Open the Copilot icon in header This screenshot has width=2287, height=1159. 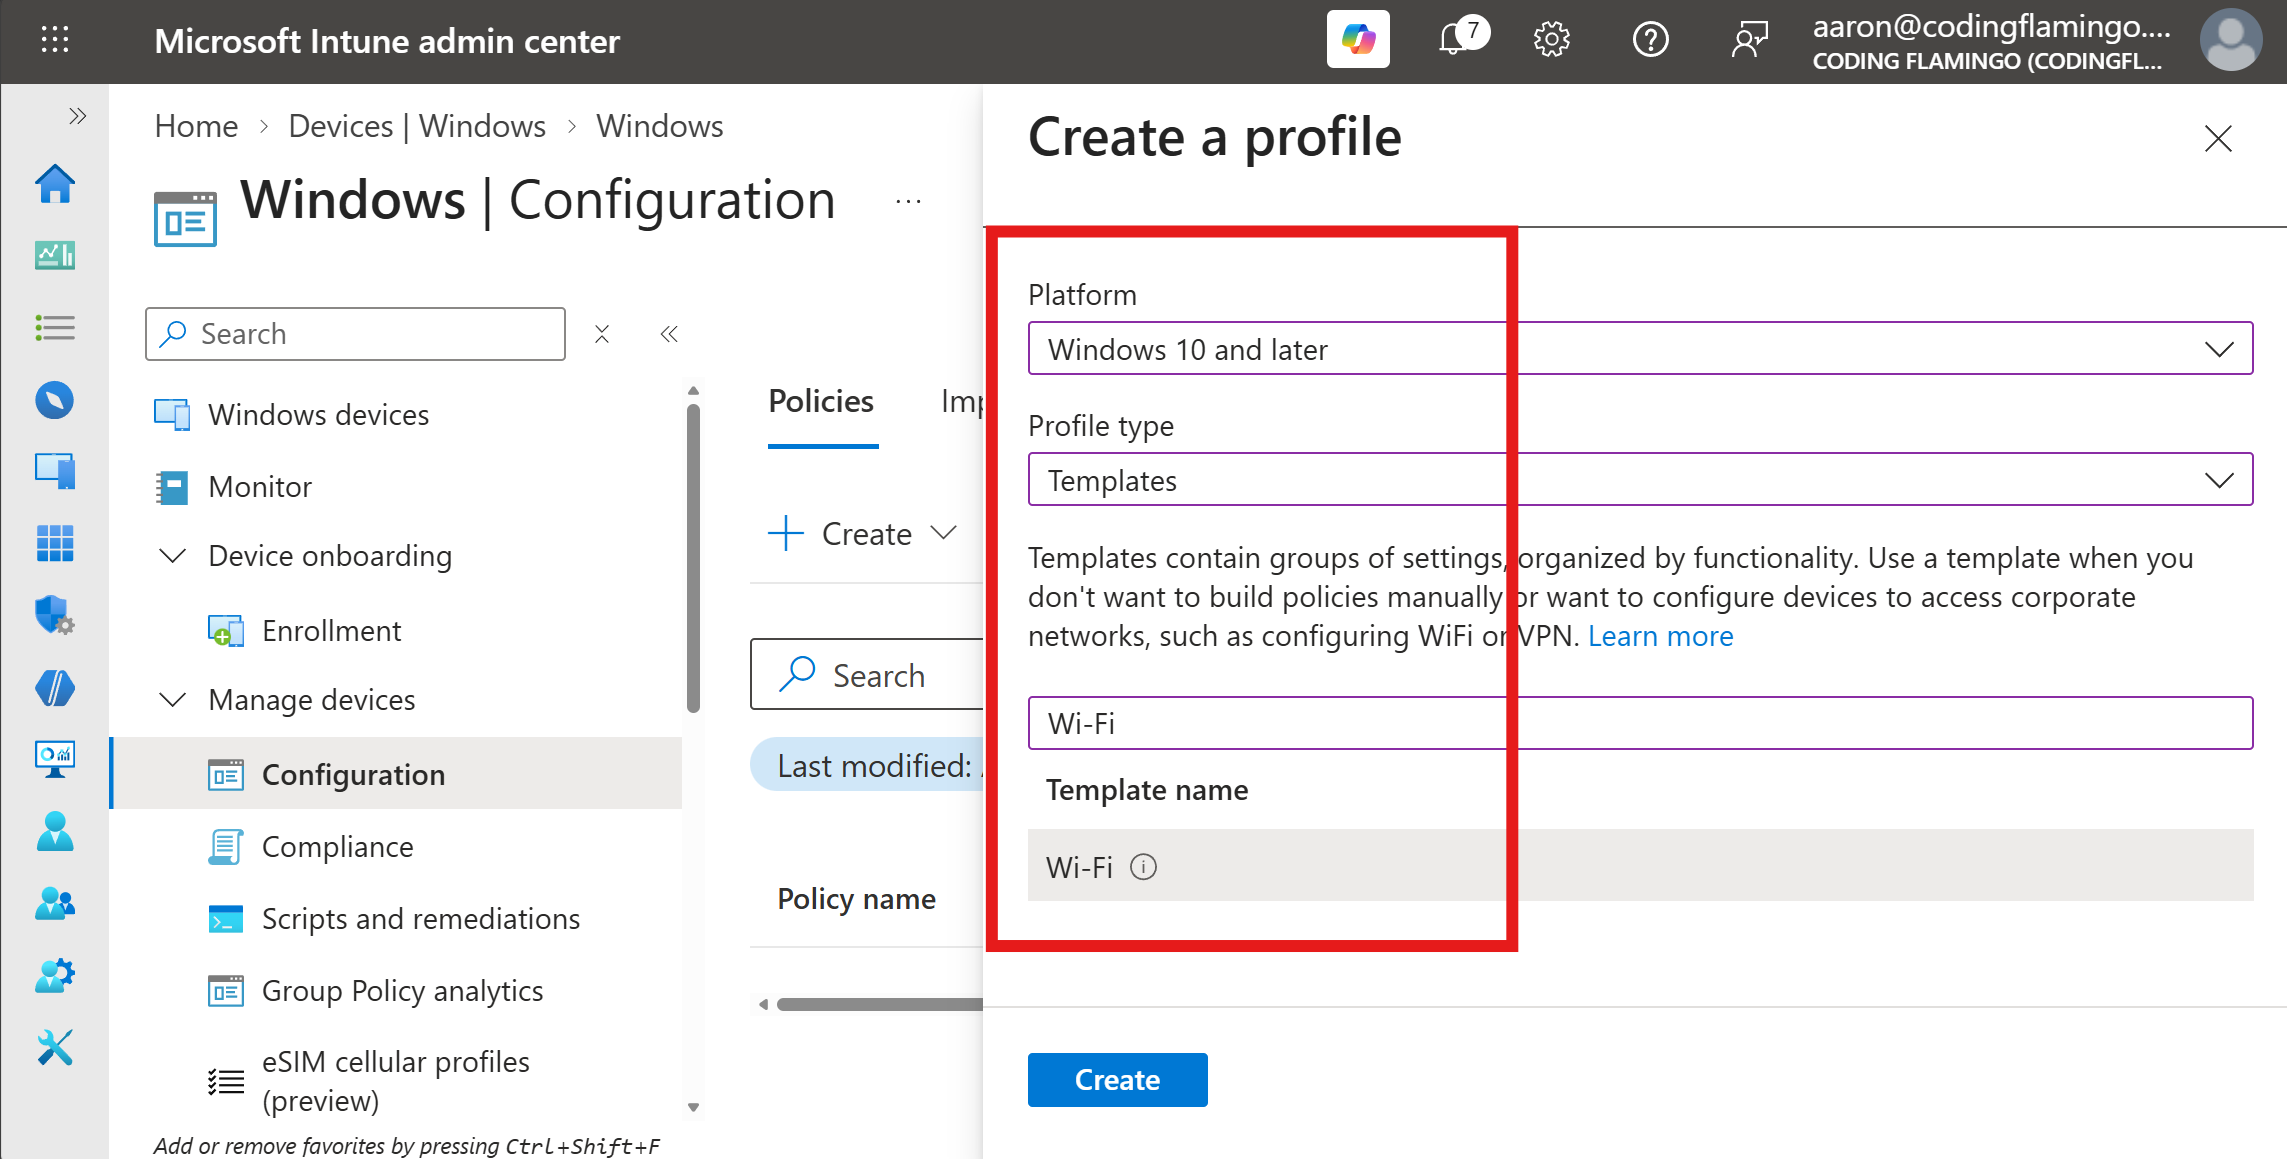pyautogui.click(x=1357, y=40)
